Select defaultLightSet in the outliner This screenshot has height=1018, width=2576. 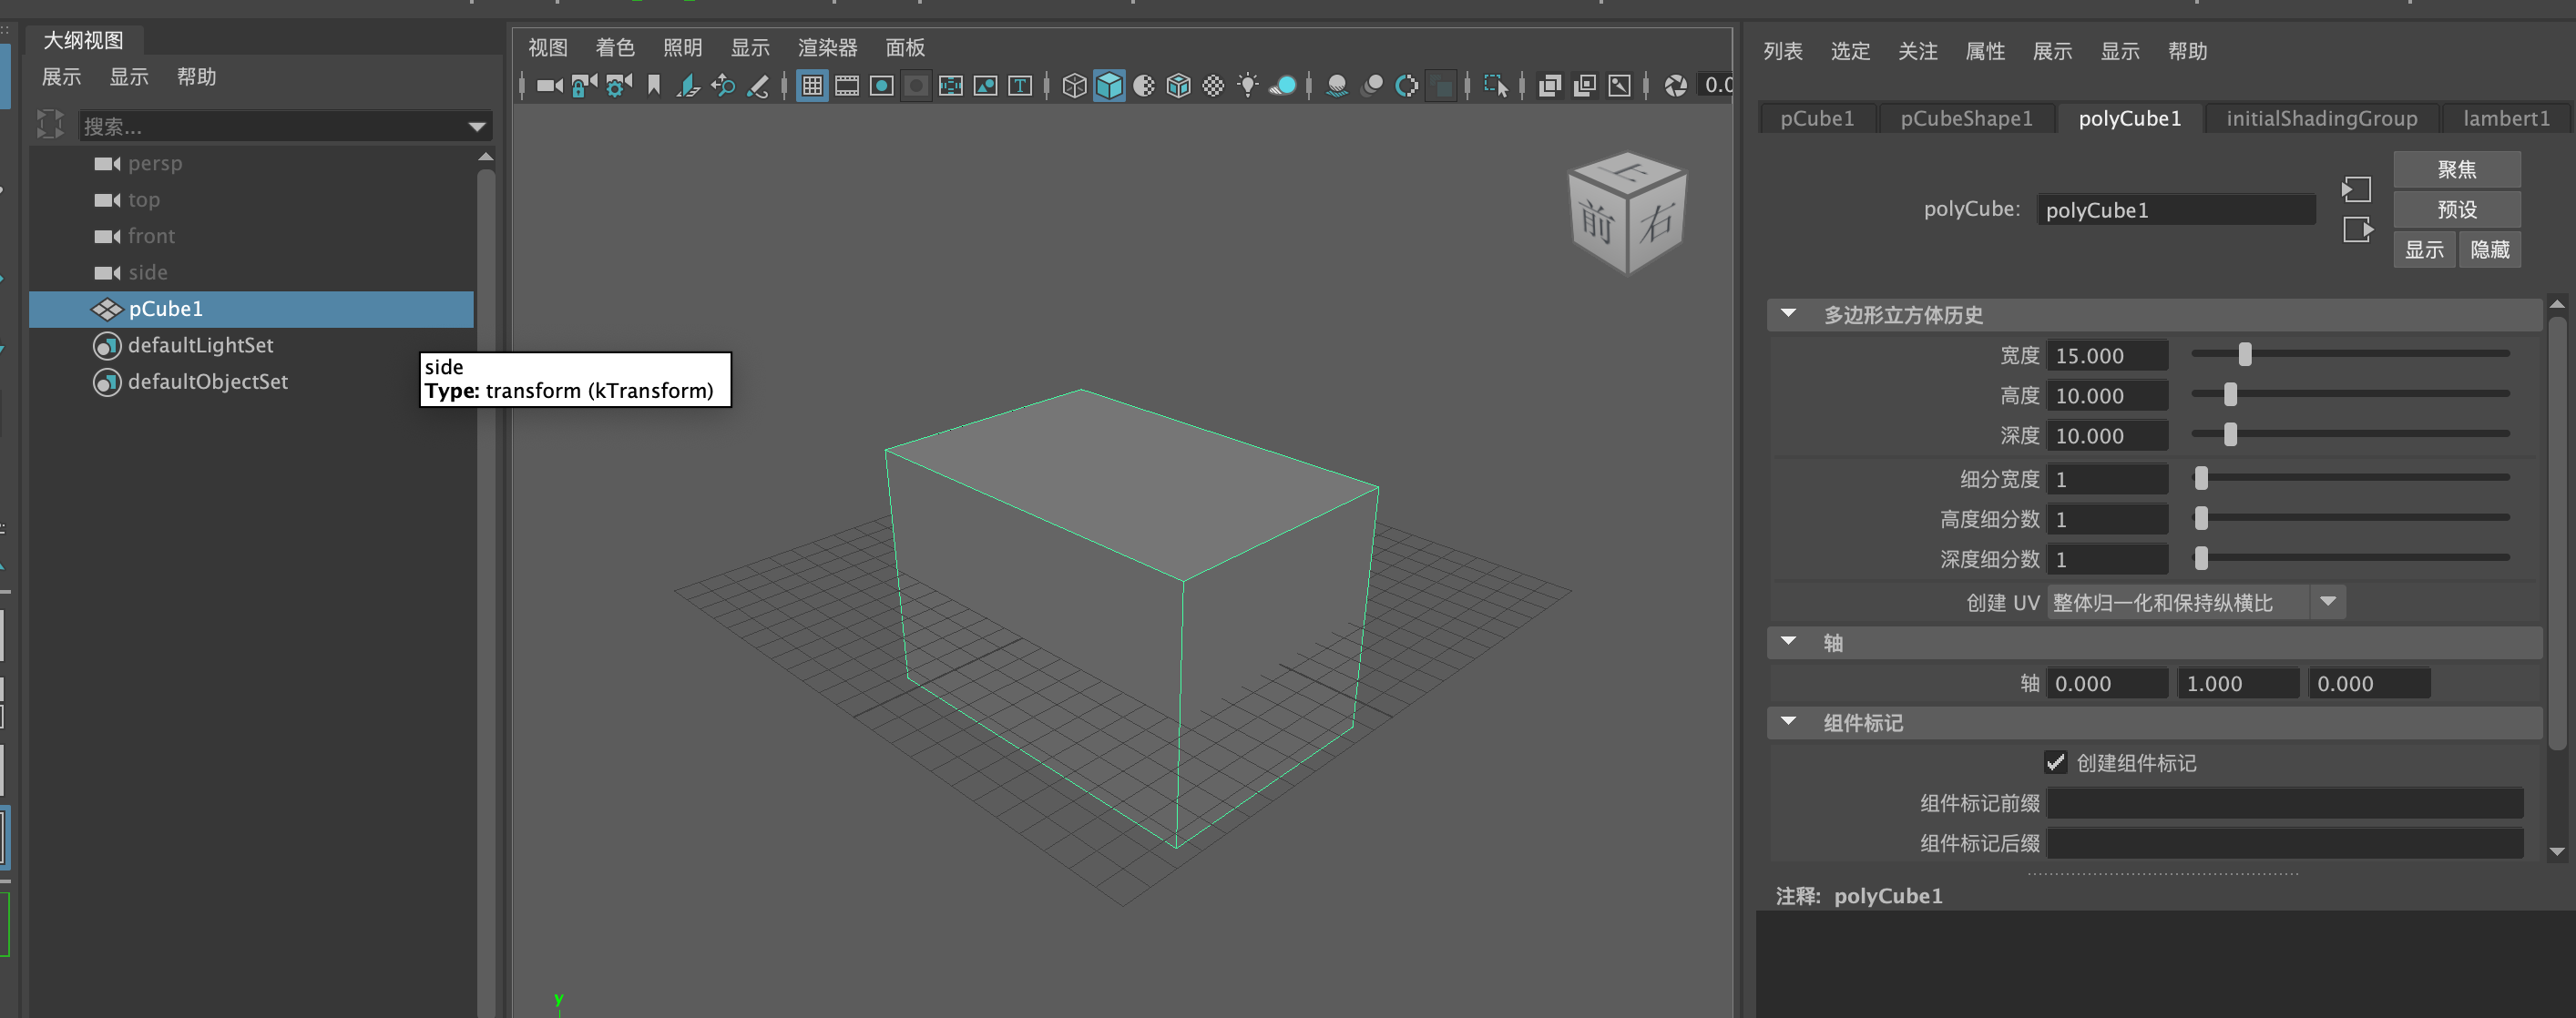point(200,345)
